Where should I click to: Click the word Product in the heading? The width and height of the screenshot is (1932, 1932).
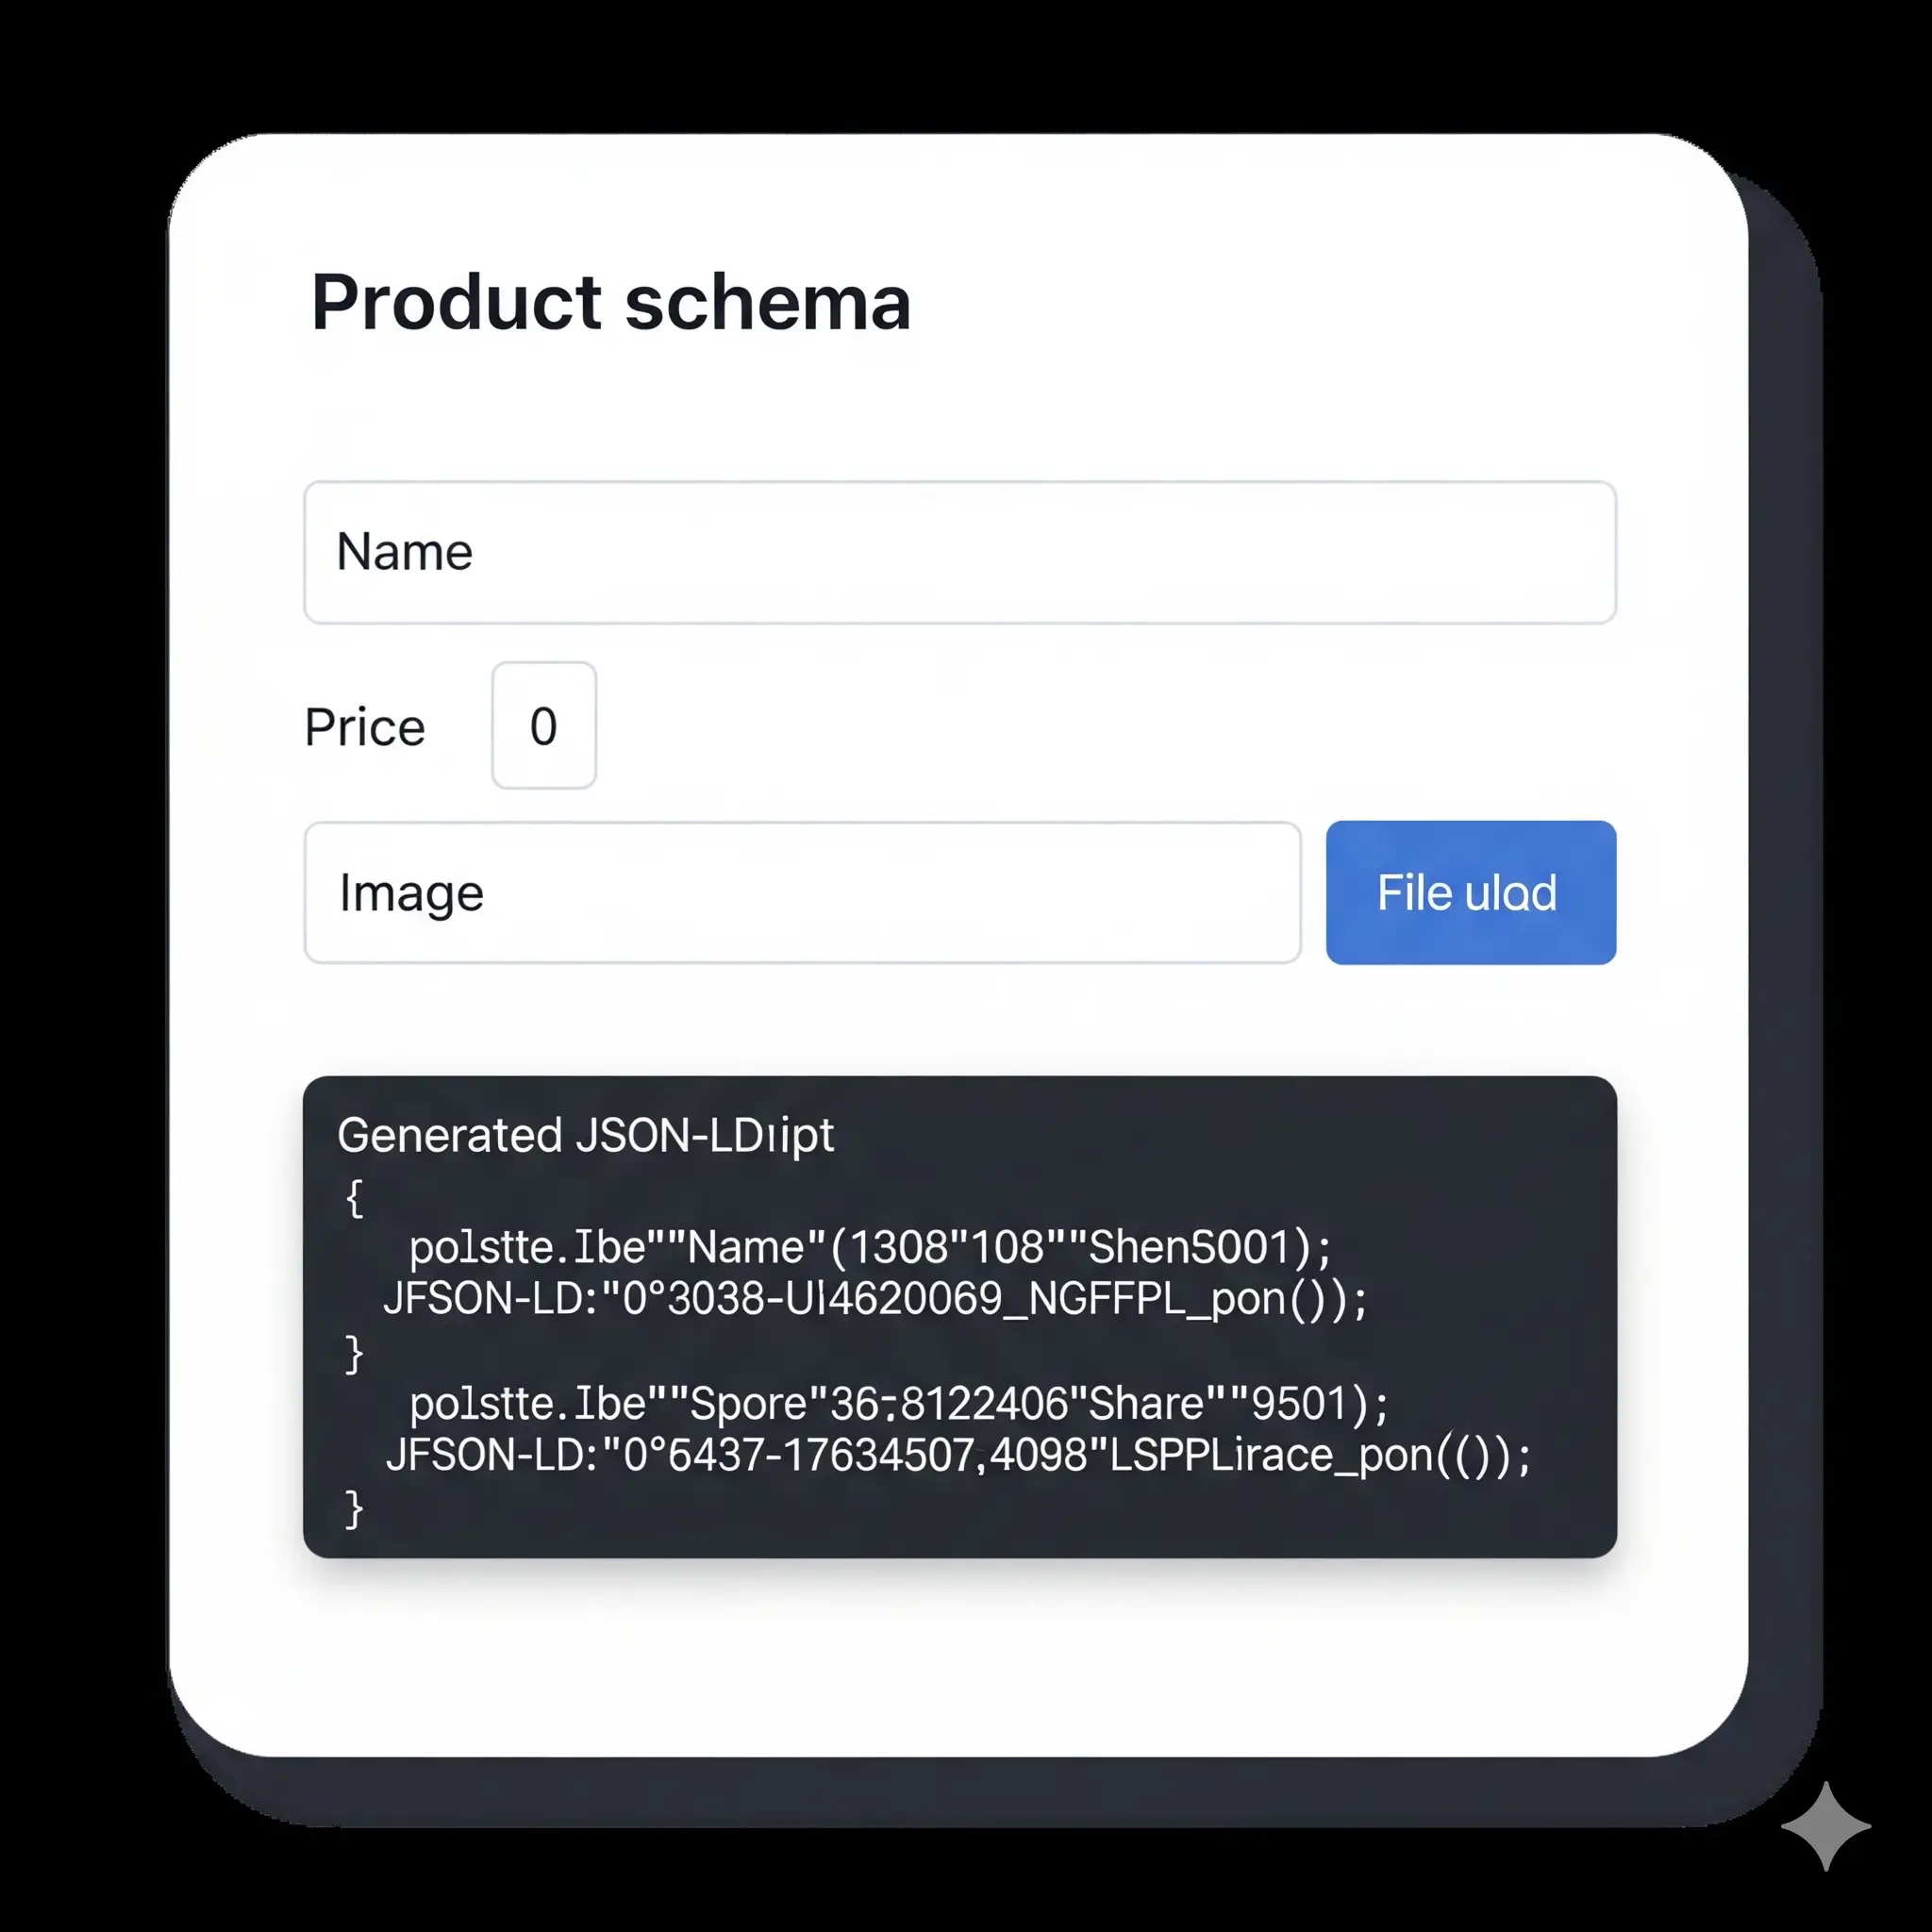click(456, 302)
